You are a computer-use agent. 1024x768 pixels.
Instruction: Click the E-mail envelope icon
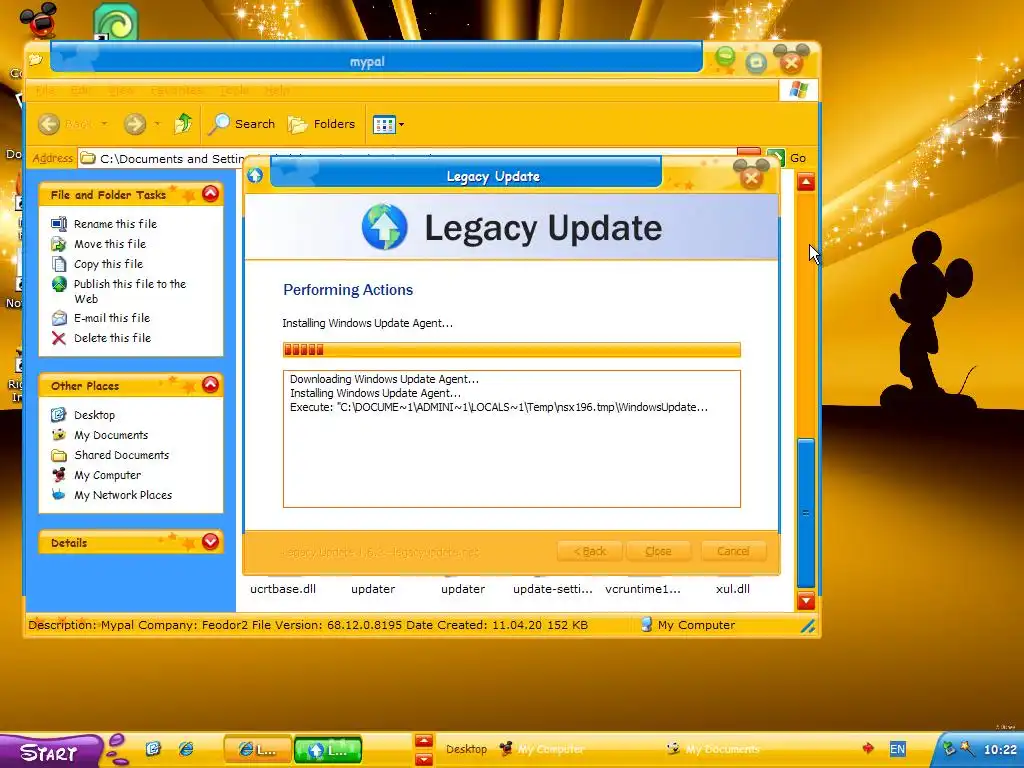[x=59, y=318]
